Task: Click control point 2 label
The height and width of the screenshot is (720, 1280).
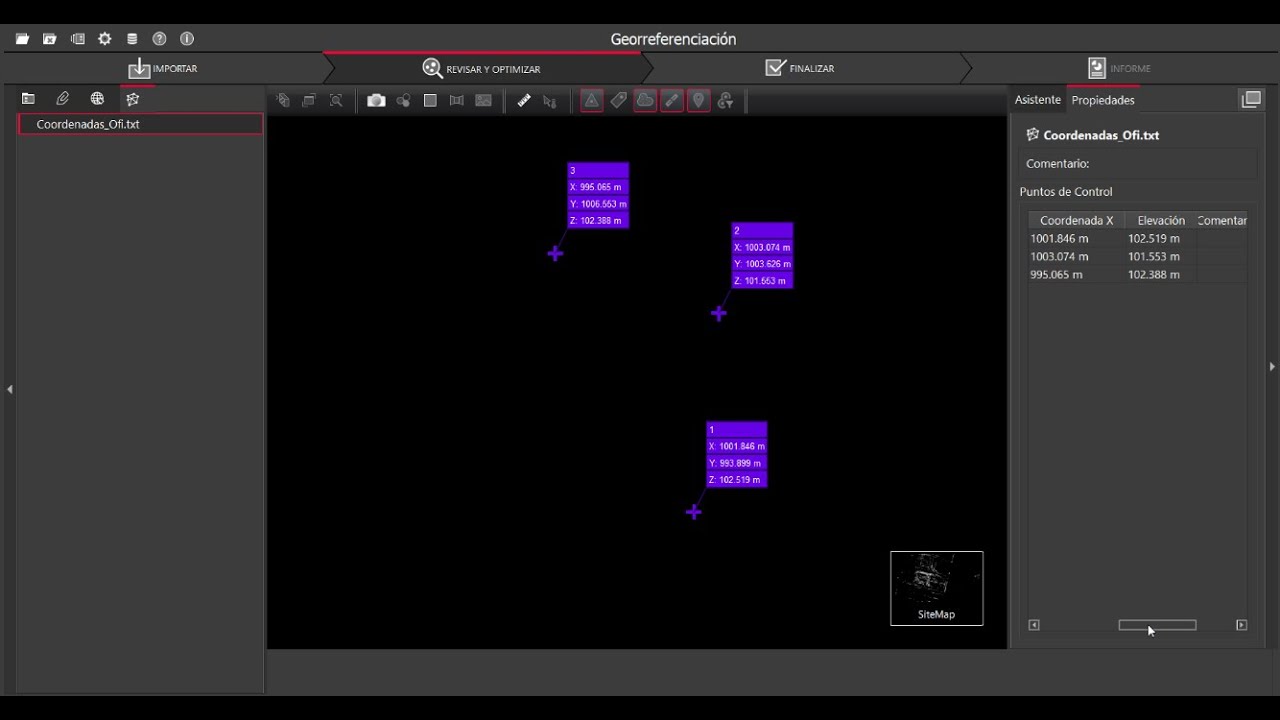Action: 762,256
